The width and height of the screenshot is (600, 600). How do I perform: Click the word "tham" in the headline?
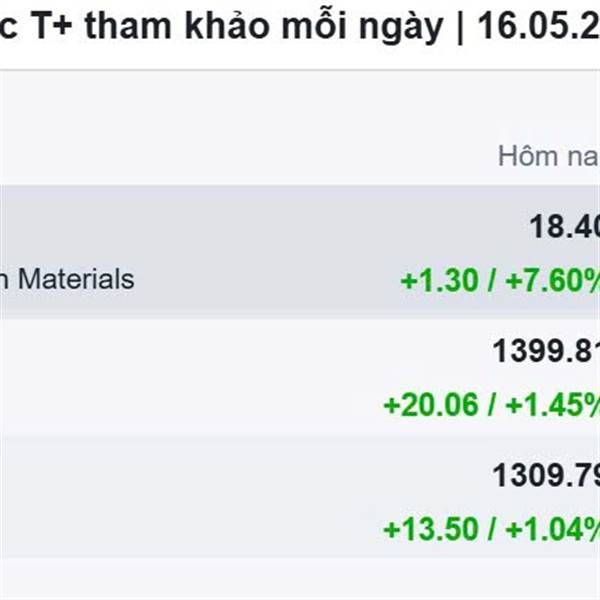[x=128, y=25]
